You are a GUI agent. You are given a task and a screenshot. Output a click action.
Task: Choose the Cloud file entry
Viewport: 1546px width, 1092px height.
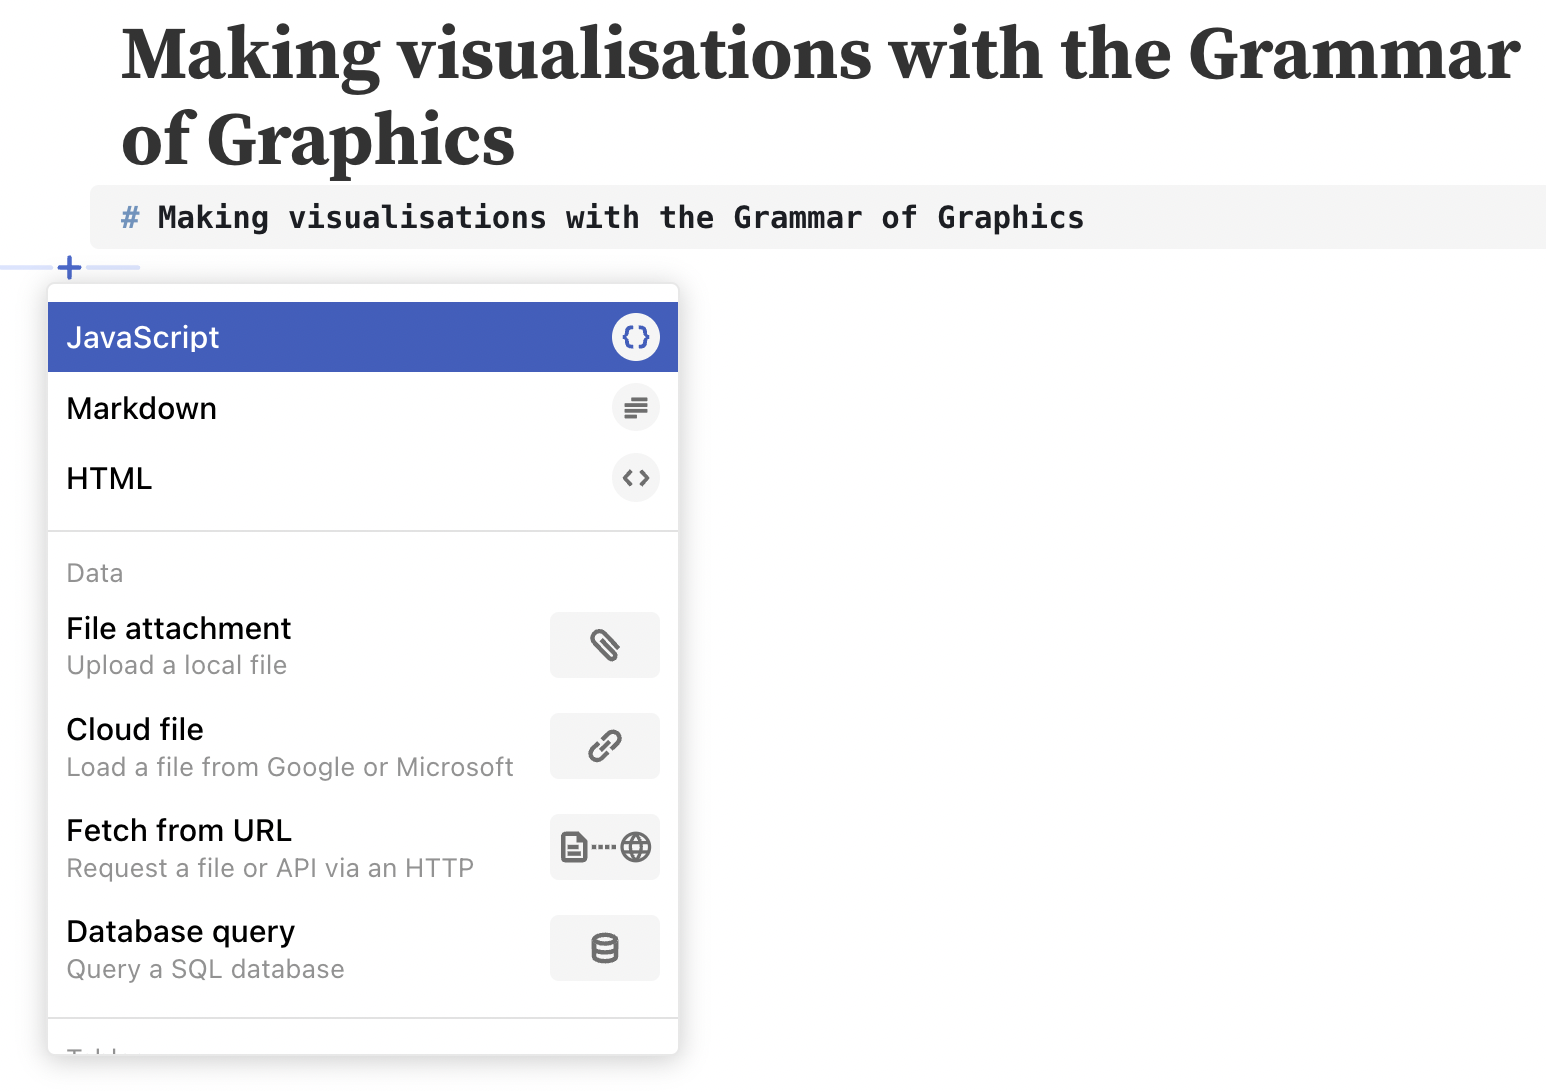pos(135,730)
